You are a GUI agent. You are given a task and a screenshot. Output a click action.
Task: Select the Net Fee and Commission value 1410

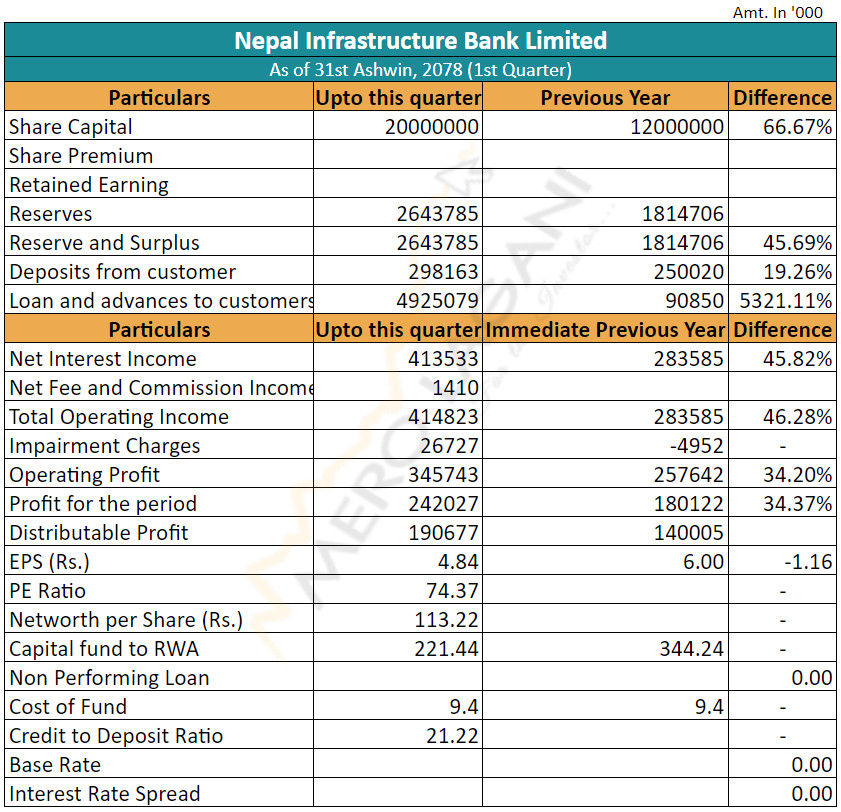point(457,388)
